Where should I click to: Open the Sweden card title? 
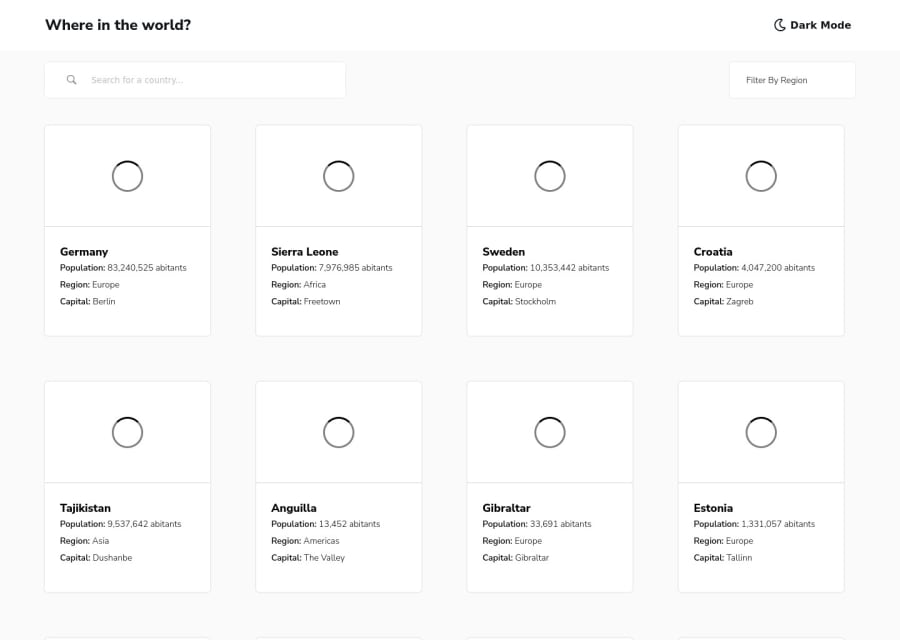[503, 251]
